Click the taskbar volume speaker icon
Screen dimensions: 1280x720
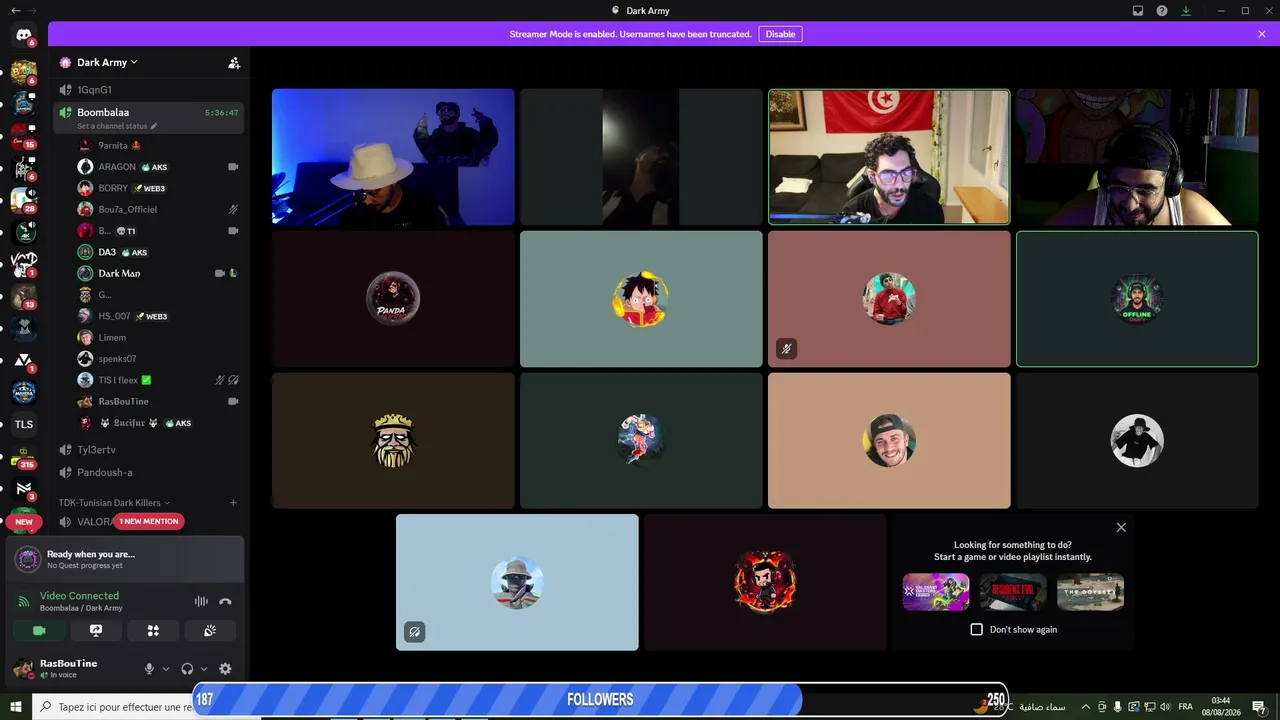tap(1165, 707)
